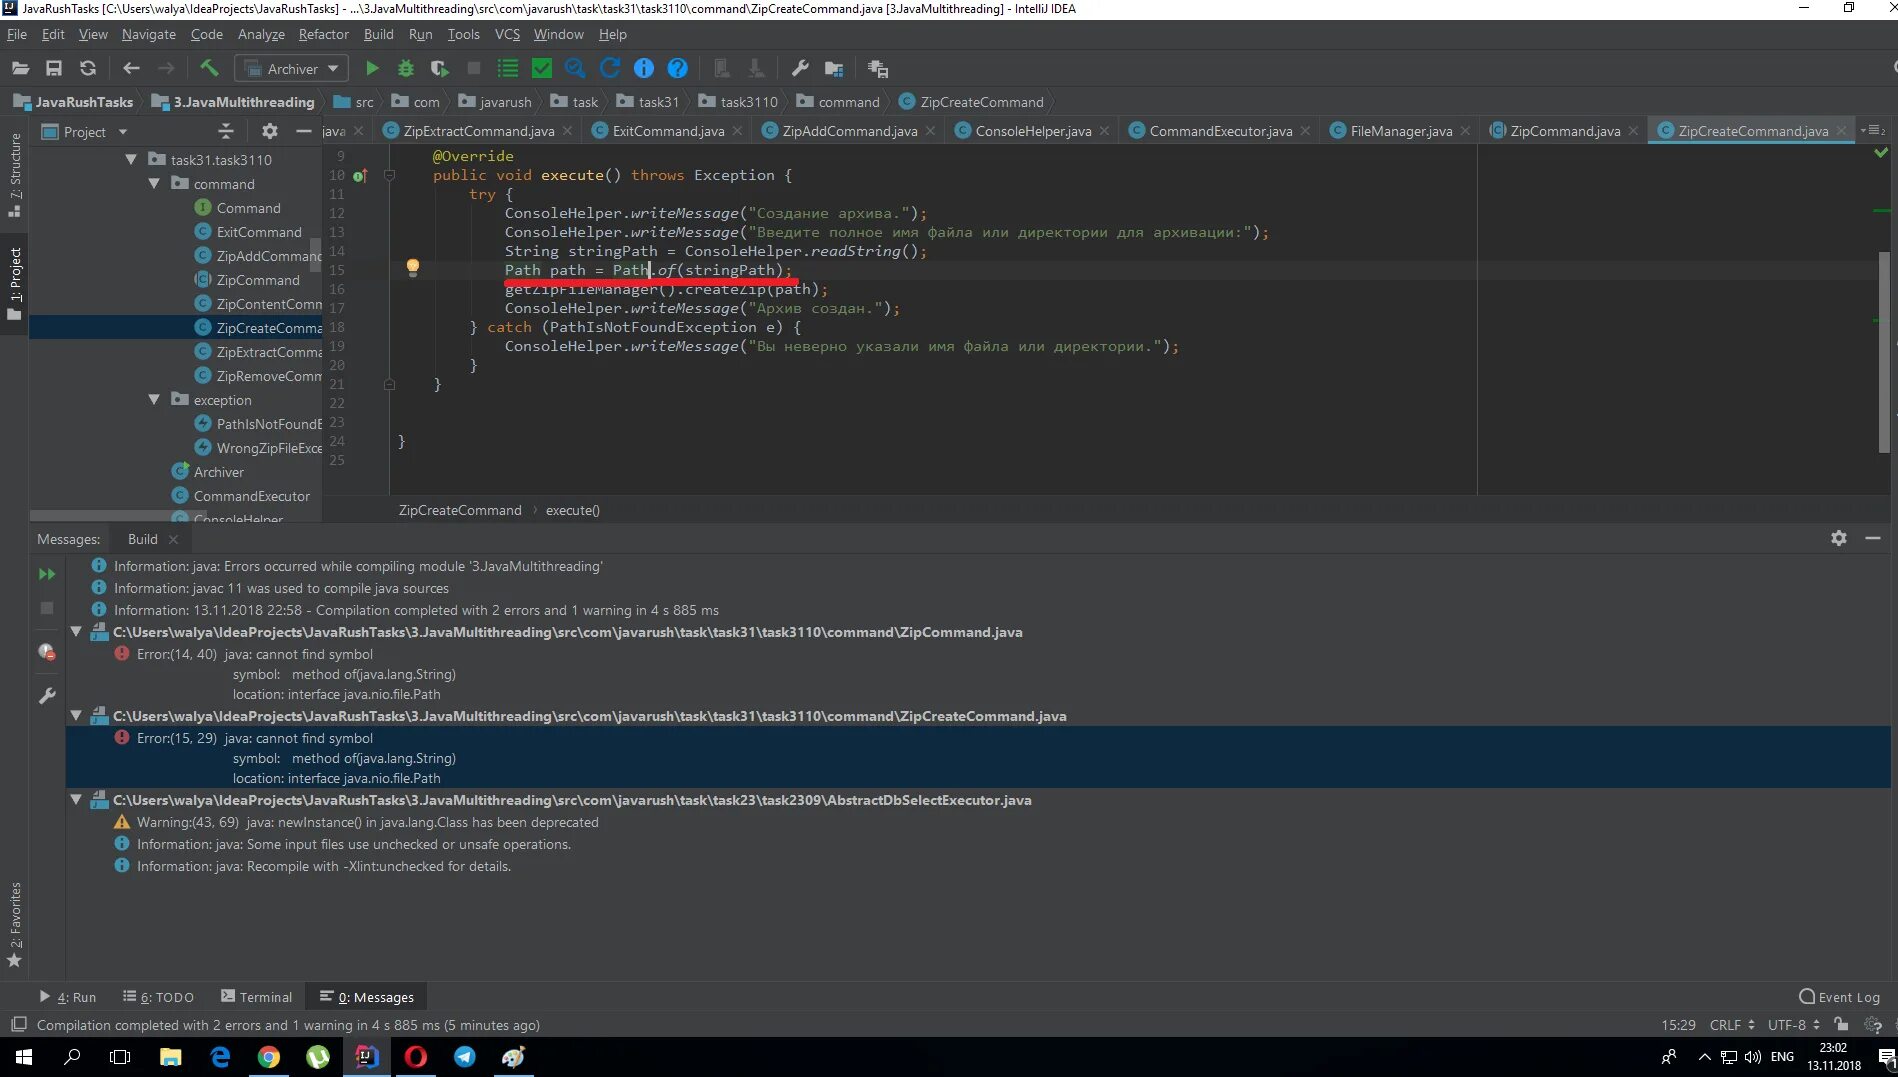Click the editor vertical scrollbar
This screenshot has height=1077, width=1898.
(x=1884, y=350)
